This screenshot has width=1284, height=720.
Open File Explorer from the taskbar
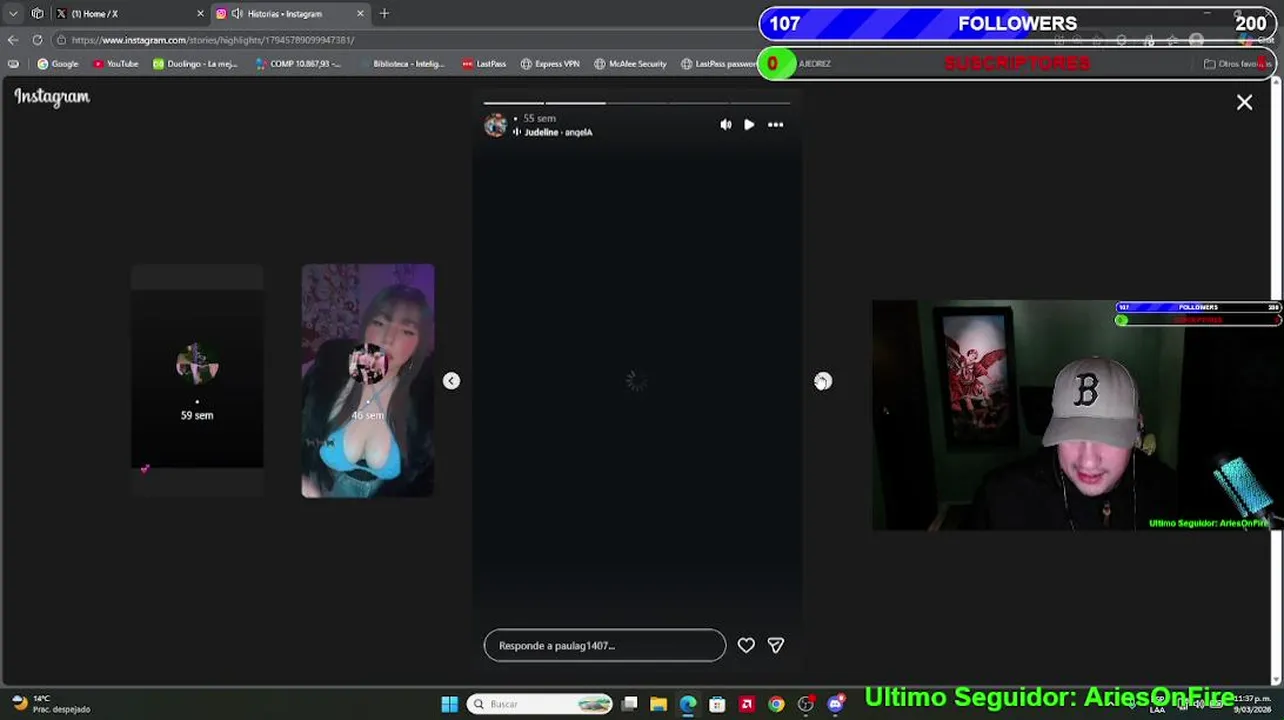pyautogui.click(x=658, y=704)
